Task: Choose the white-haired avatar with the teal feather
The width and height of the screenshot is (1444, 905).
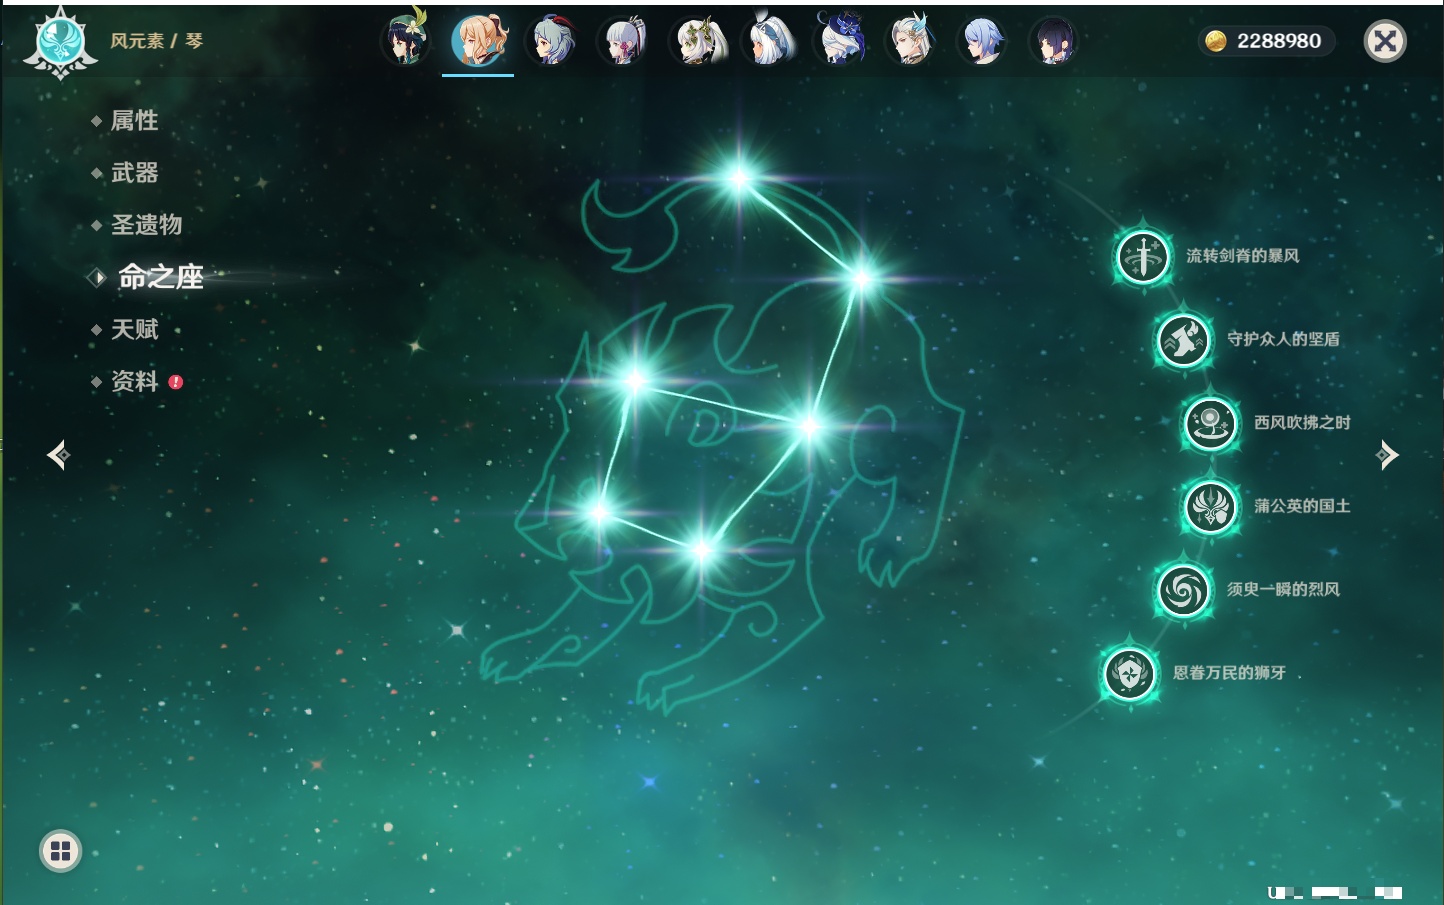Action: click(911, 41)
